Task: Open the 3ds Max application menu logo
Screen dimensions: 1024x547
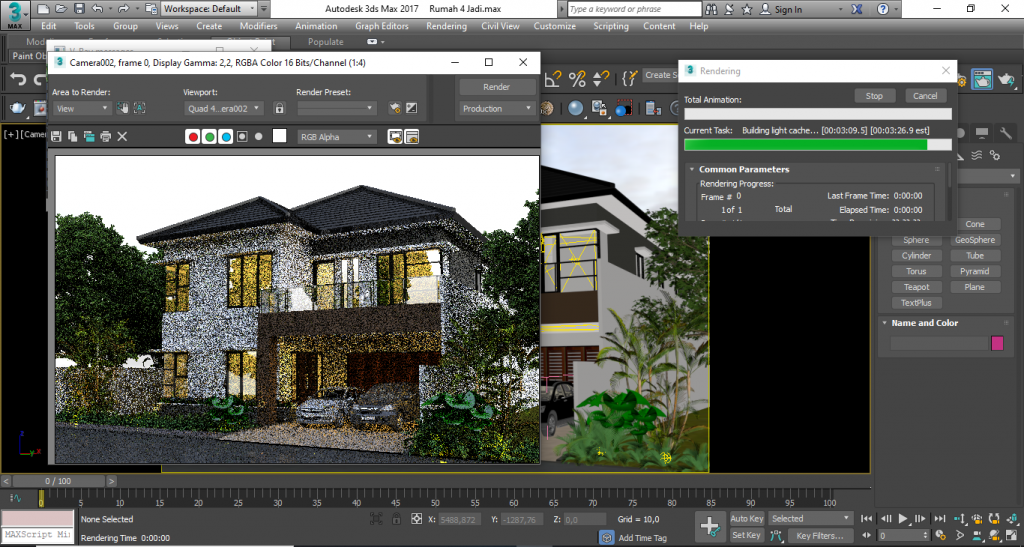Action: 14,14
